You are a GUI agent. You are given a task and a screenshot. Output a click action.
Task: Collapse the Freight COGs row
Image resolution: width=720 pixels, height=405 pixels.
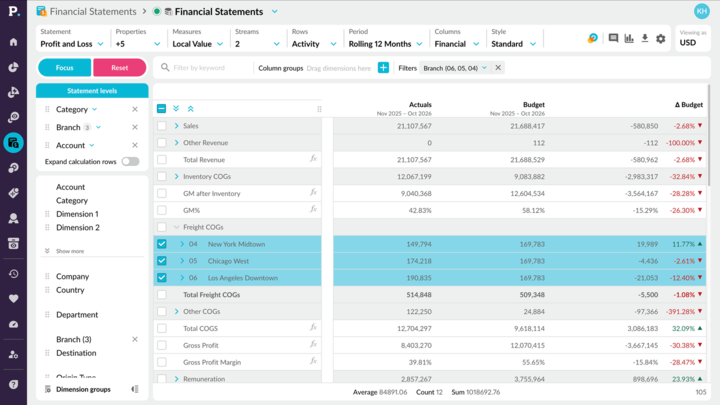(x=176, y=227)
